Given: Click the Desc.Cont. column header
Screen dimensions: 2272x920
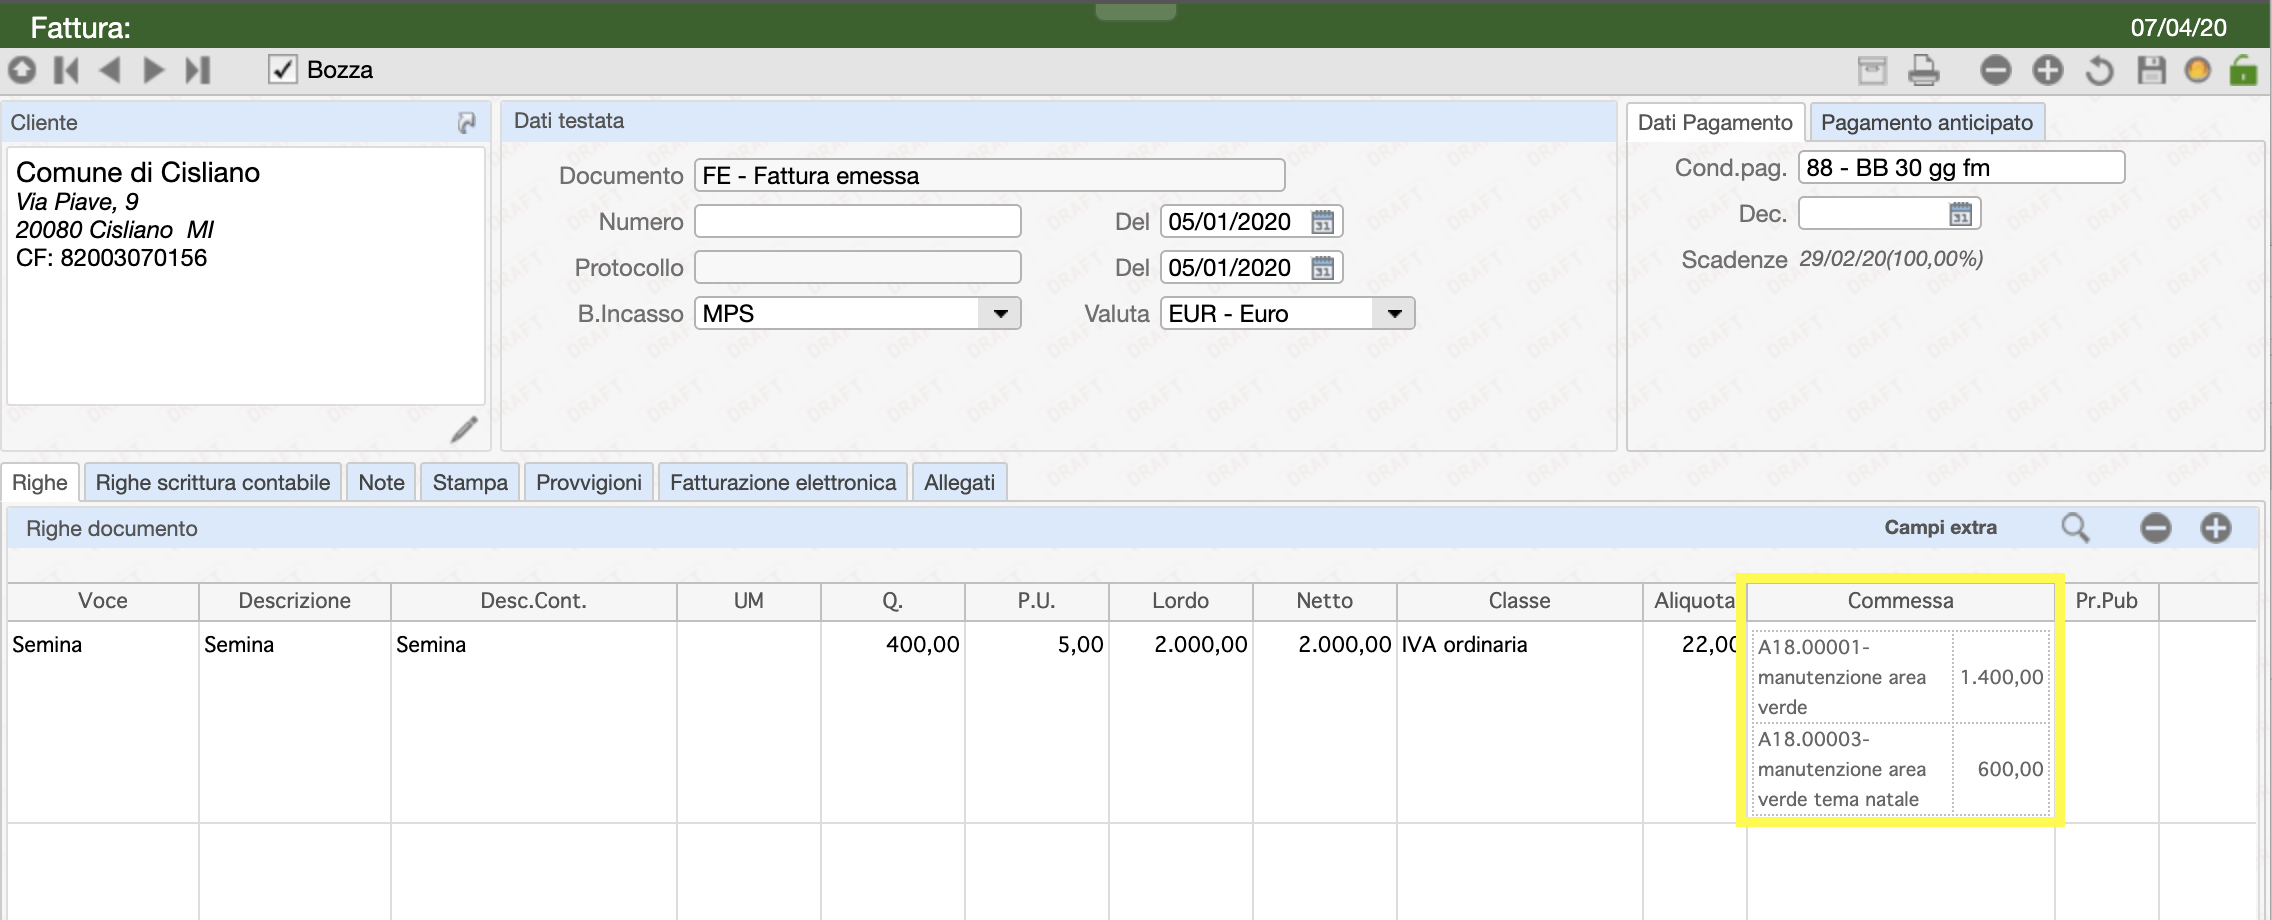Looking at the screenshot, I should tap(534, 600).
